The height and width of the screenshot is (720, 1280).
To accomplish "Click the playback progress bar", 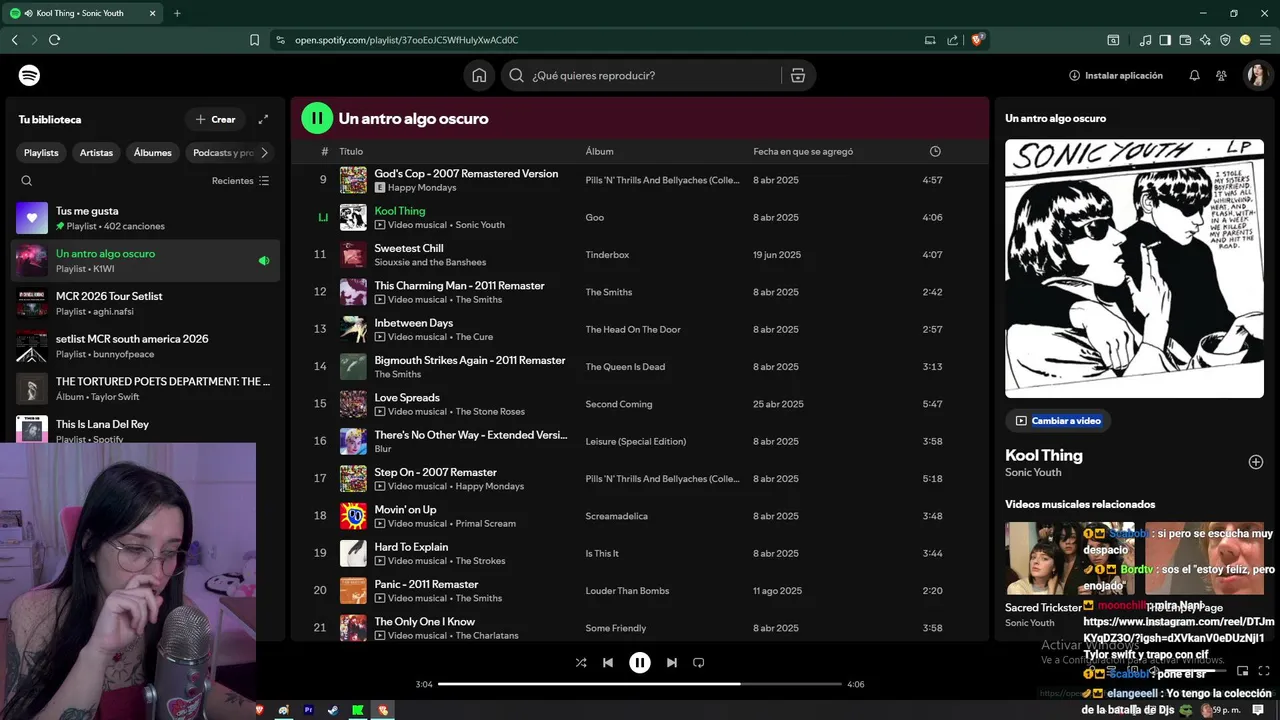I will [640, 684].
